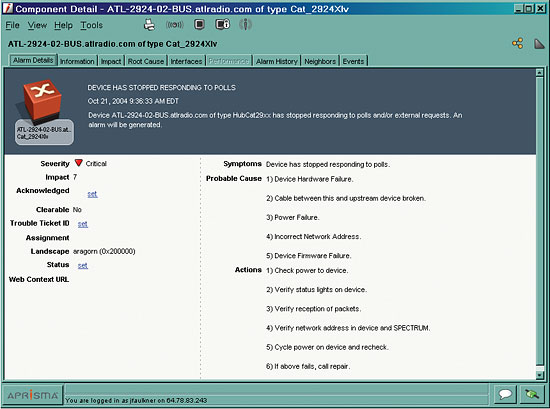Click the green connection icon at bottom right

pyautogui.click(x=532, y=394)
